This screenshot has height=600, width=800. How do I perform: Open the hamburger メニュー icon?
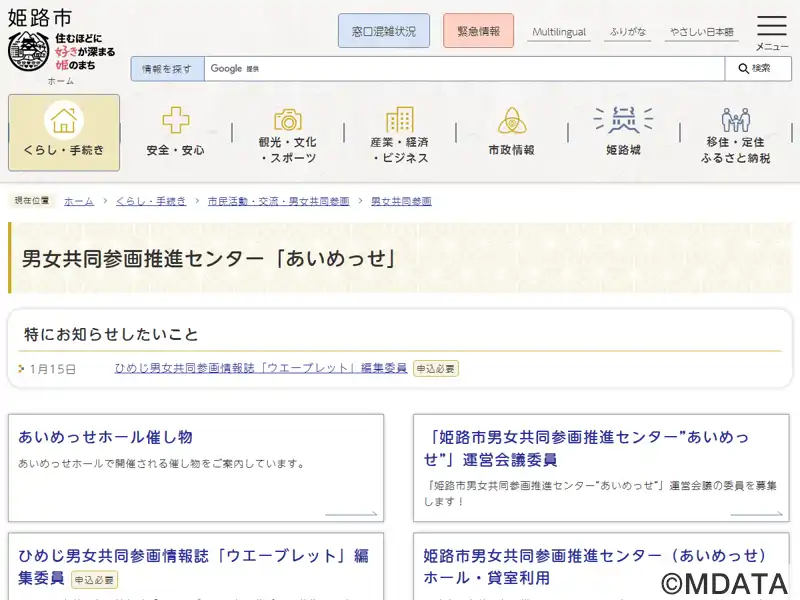[771, 27]
